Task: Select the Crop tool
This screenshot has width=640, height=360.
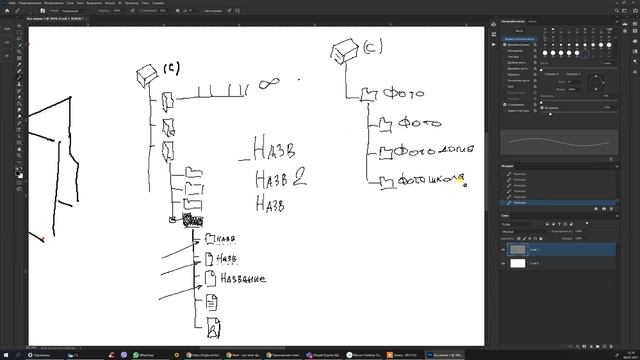Action: click(x=19, y=52)
